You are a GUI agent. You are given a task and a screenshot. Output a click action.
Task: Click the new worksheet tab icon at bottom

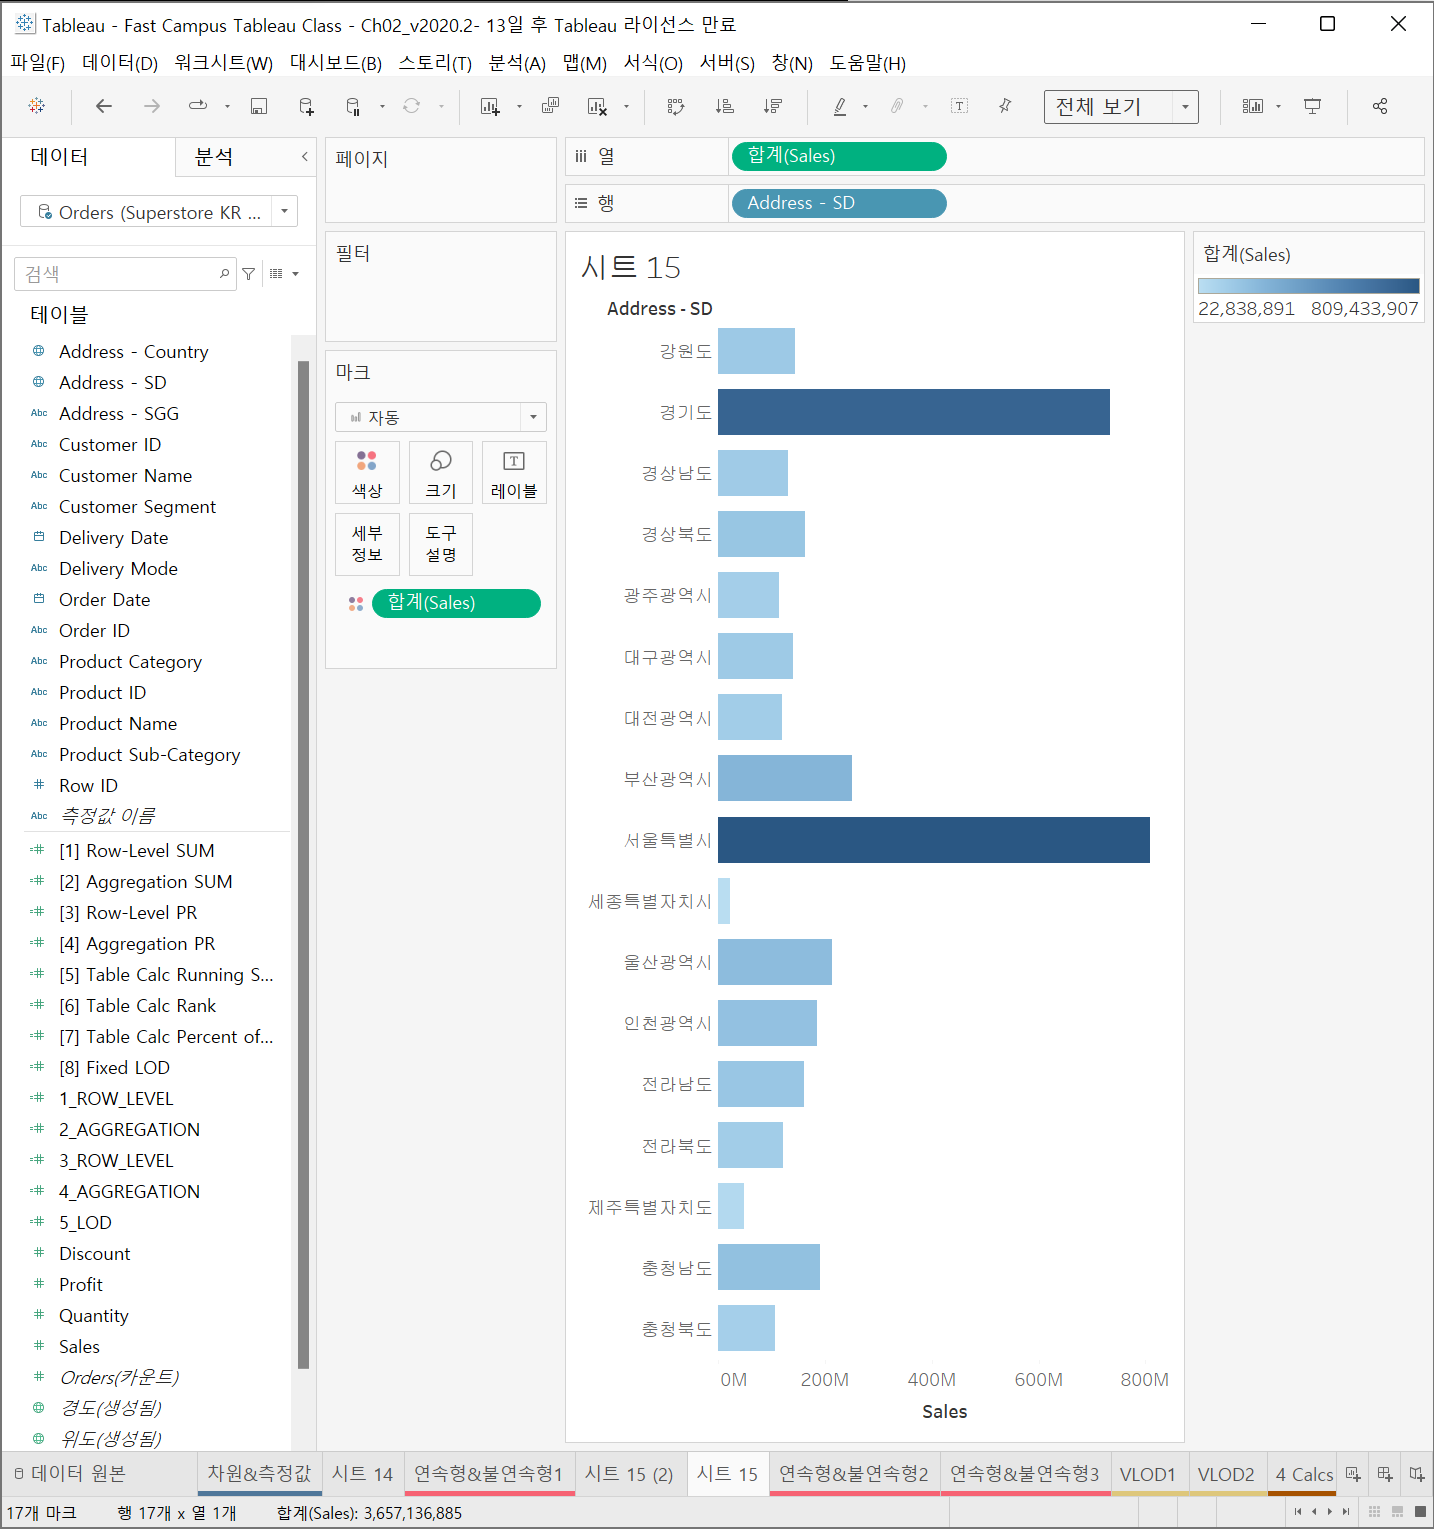(x=1353, y=1474)
